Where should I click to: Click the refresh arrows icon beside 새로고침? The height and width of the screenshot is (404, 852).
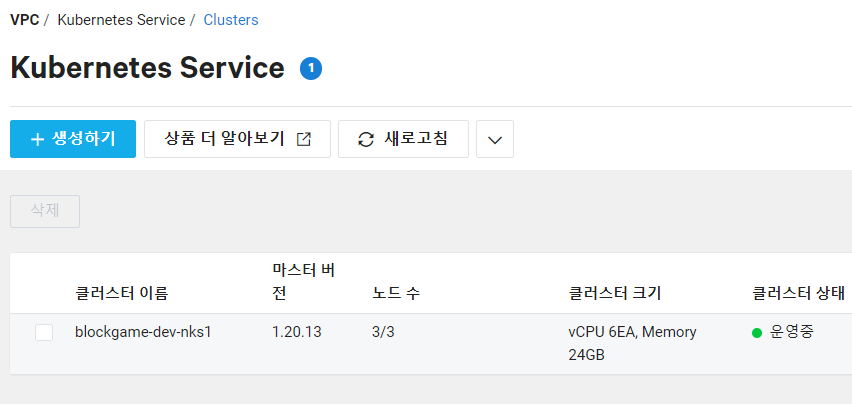pos(366,140)
